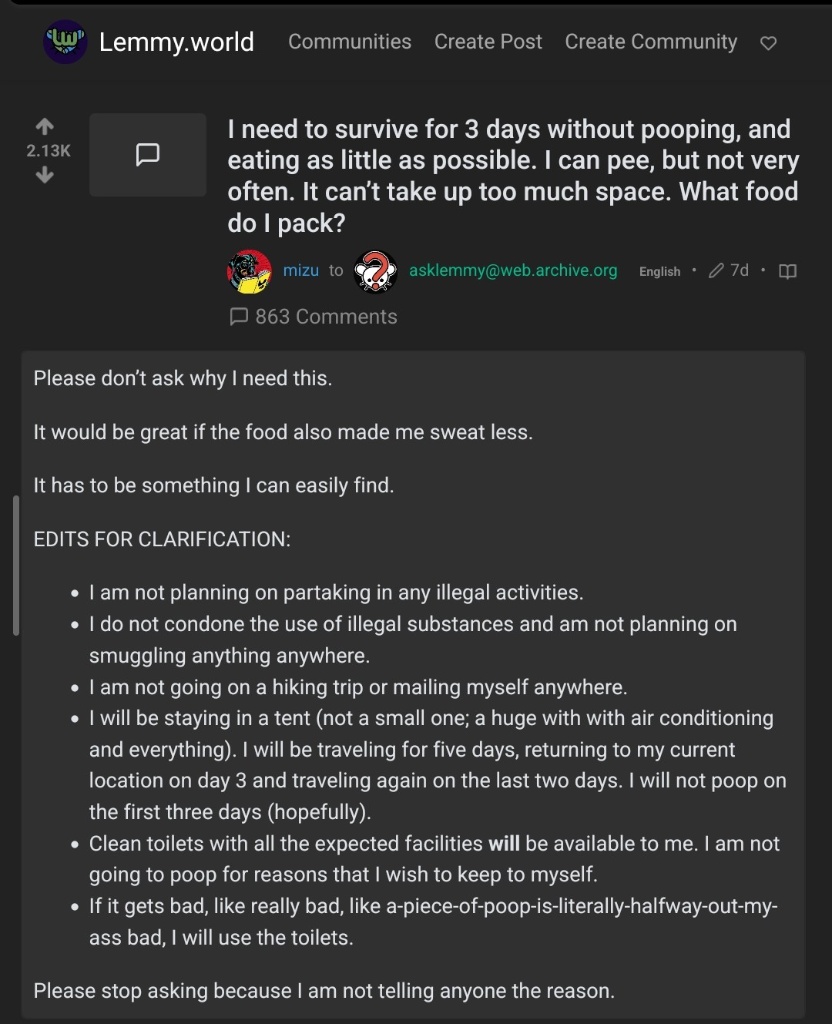The width and height of the screenshot is (832, 1024).
Task: Go to the Create Post page
Action: tap(488, 42)
